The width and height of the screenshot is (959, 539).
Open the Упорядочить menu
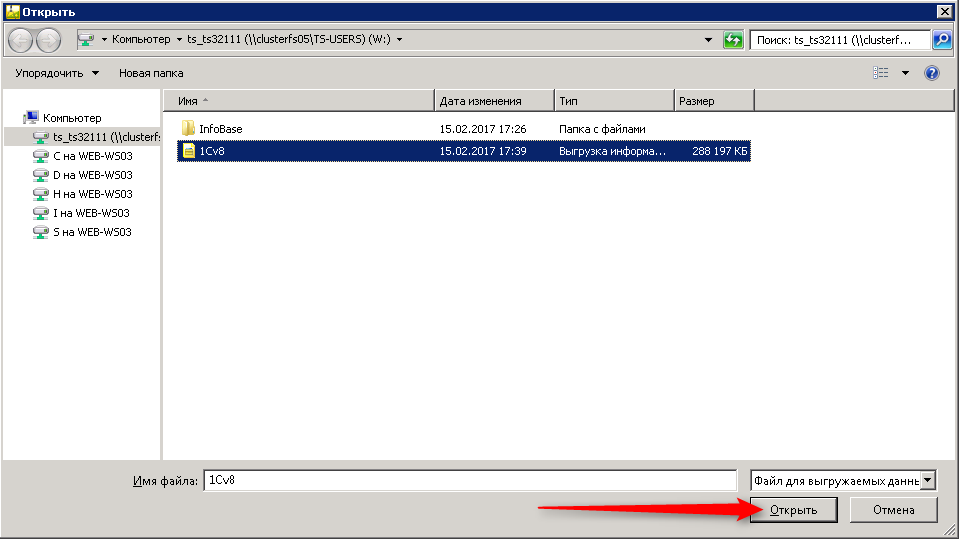click(x=57, y=73)
